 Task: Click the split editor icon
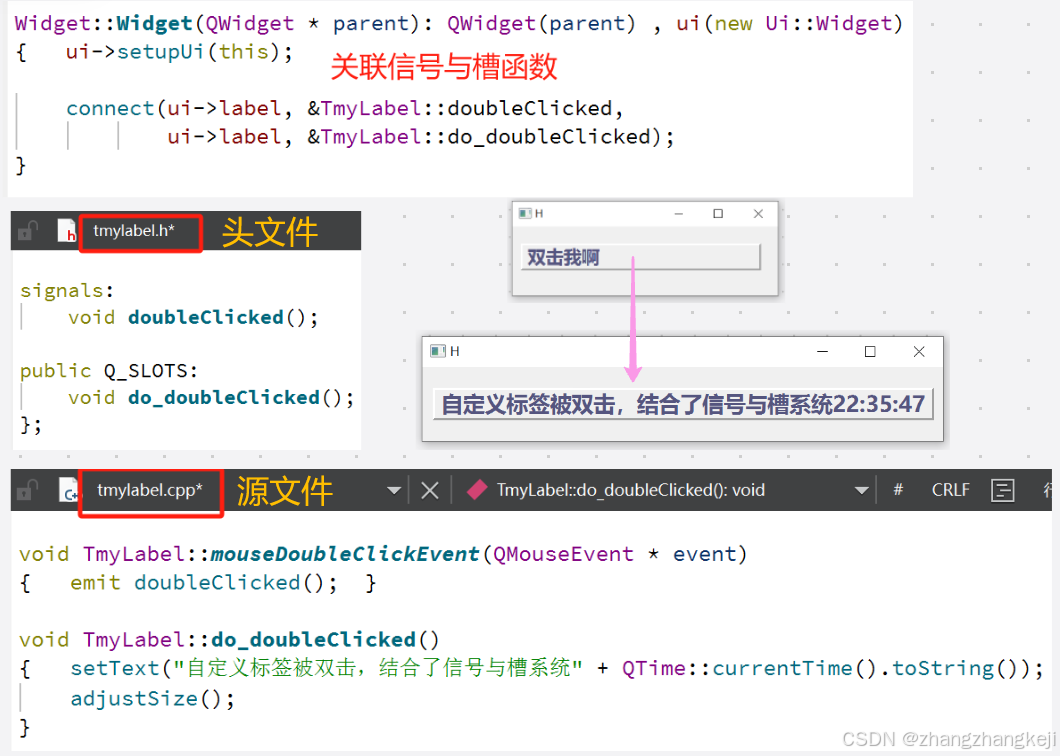pos(1003,490)
